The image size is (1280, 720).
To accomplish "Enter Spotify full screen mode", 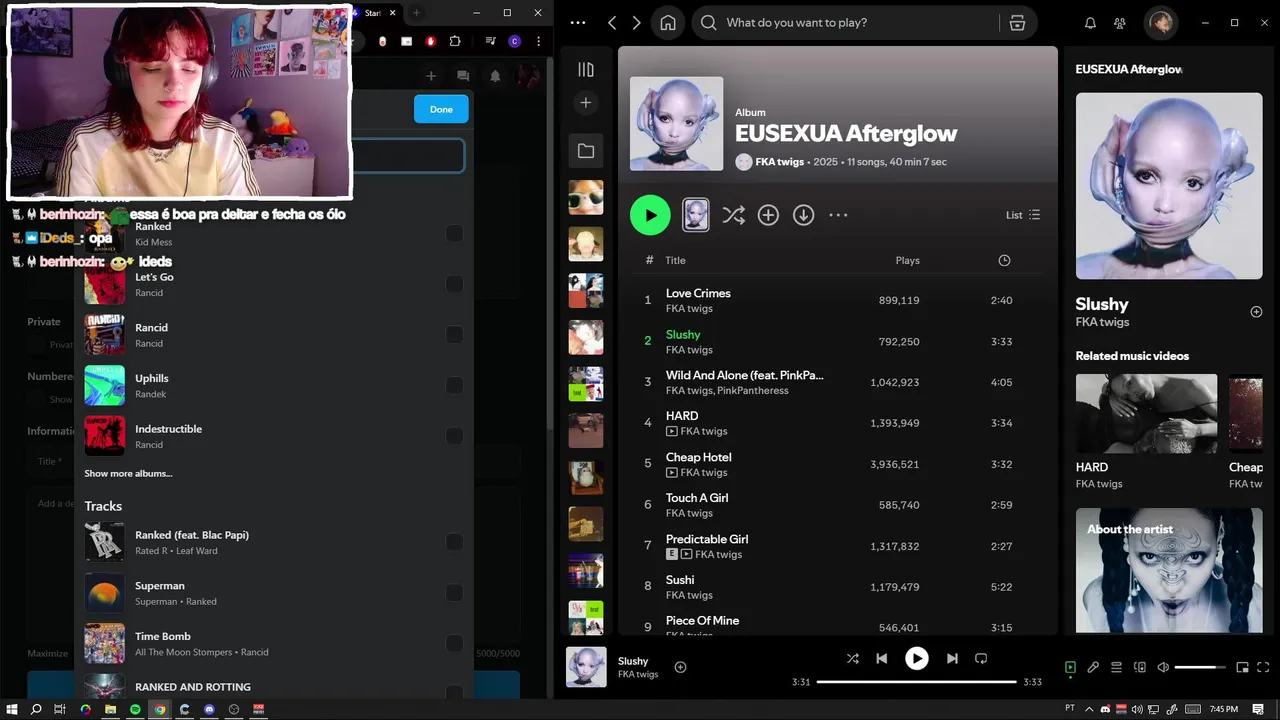I will [1265, 667].
